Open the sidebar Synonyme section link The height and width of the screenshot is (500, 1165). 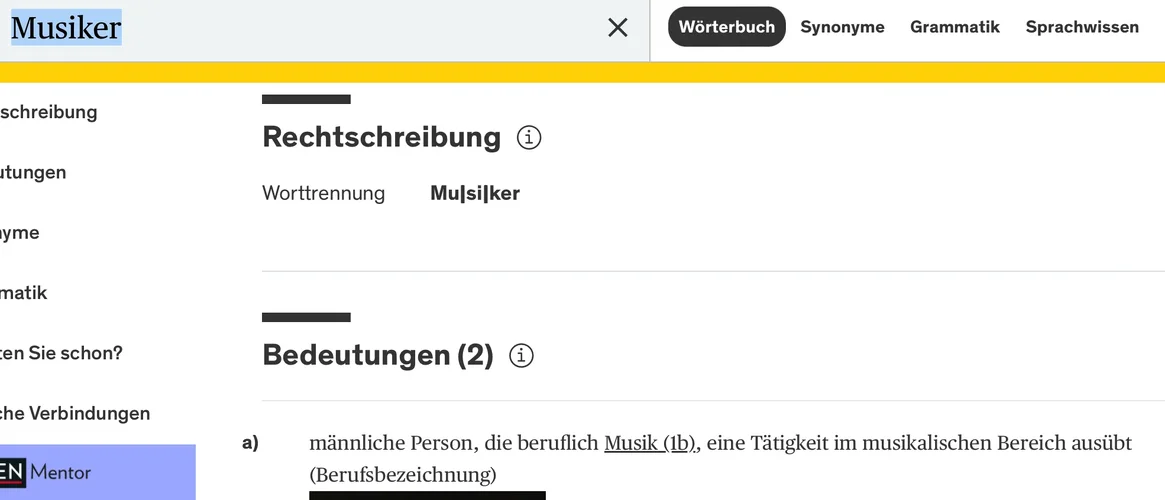pyautogui.click(x=20, y=233)
